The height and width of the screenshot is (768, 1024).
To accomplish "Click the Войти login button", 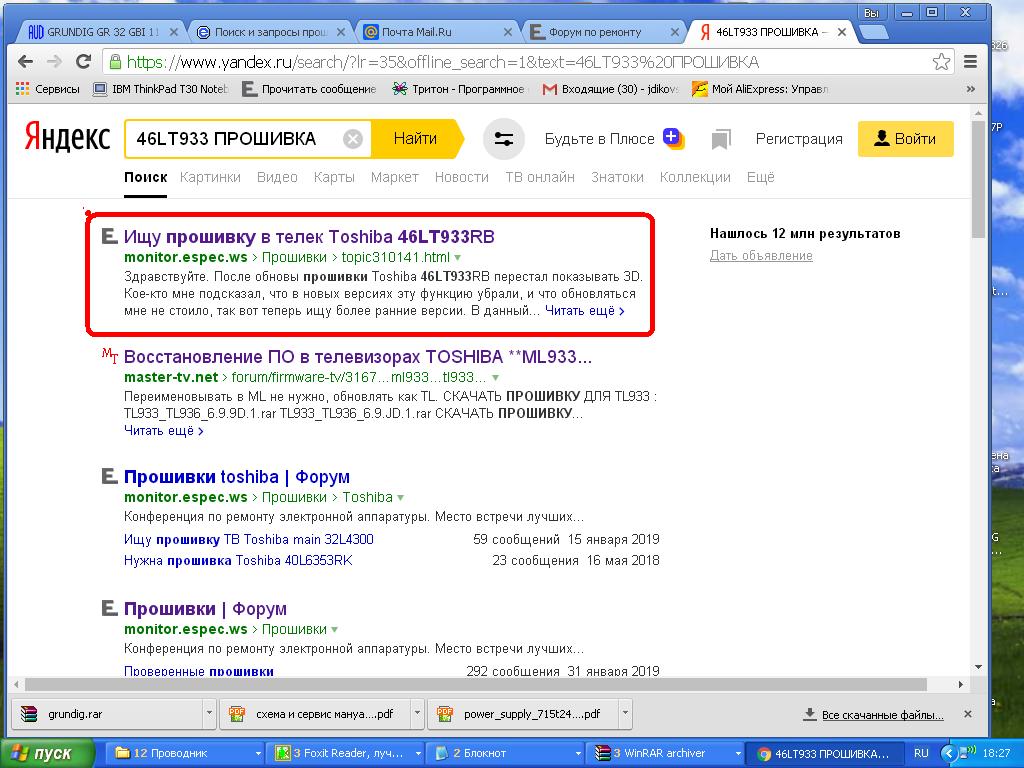I will pos(905,139).
